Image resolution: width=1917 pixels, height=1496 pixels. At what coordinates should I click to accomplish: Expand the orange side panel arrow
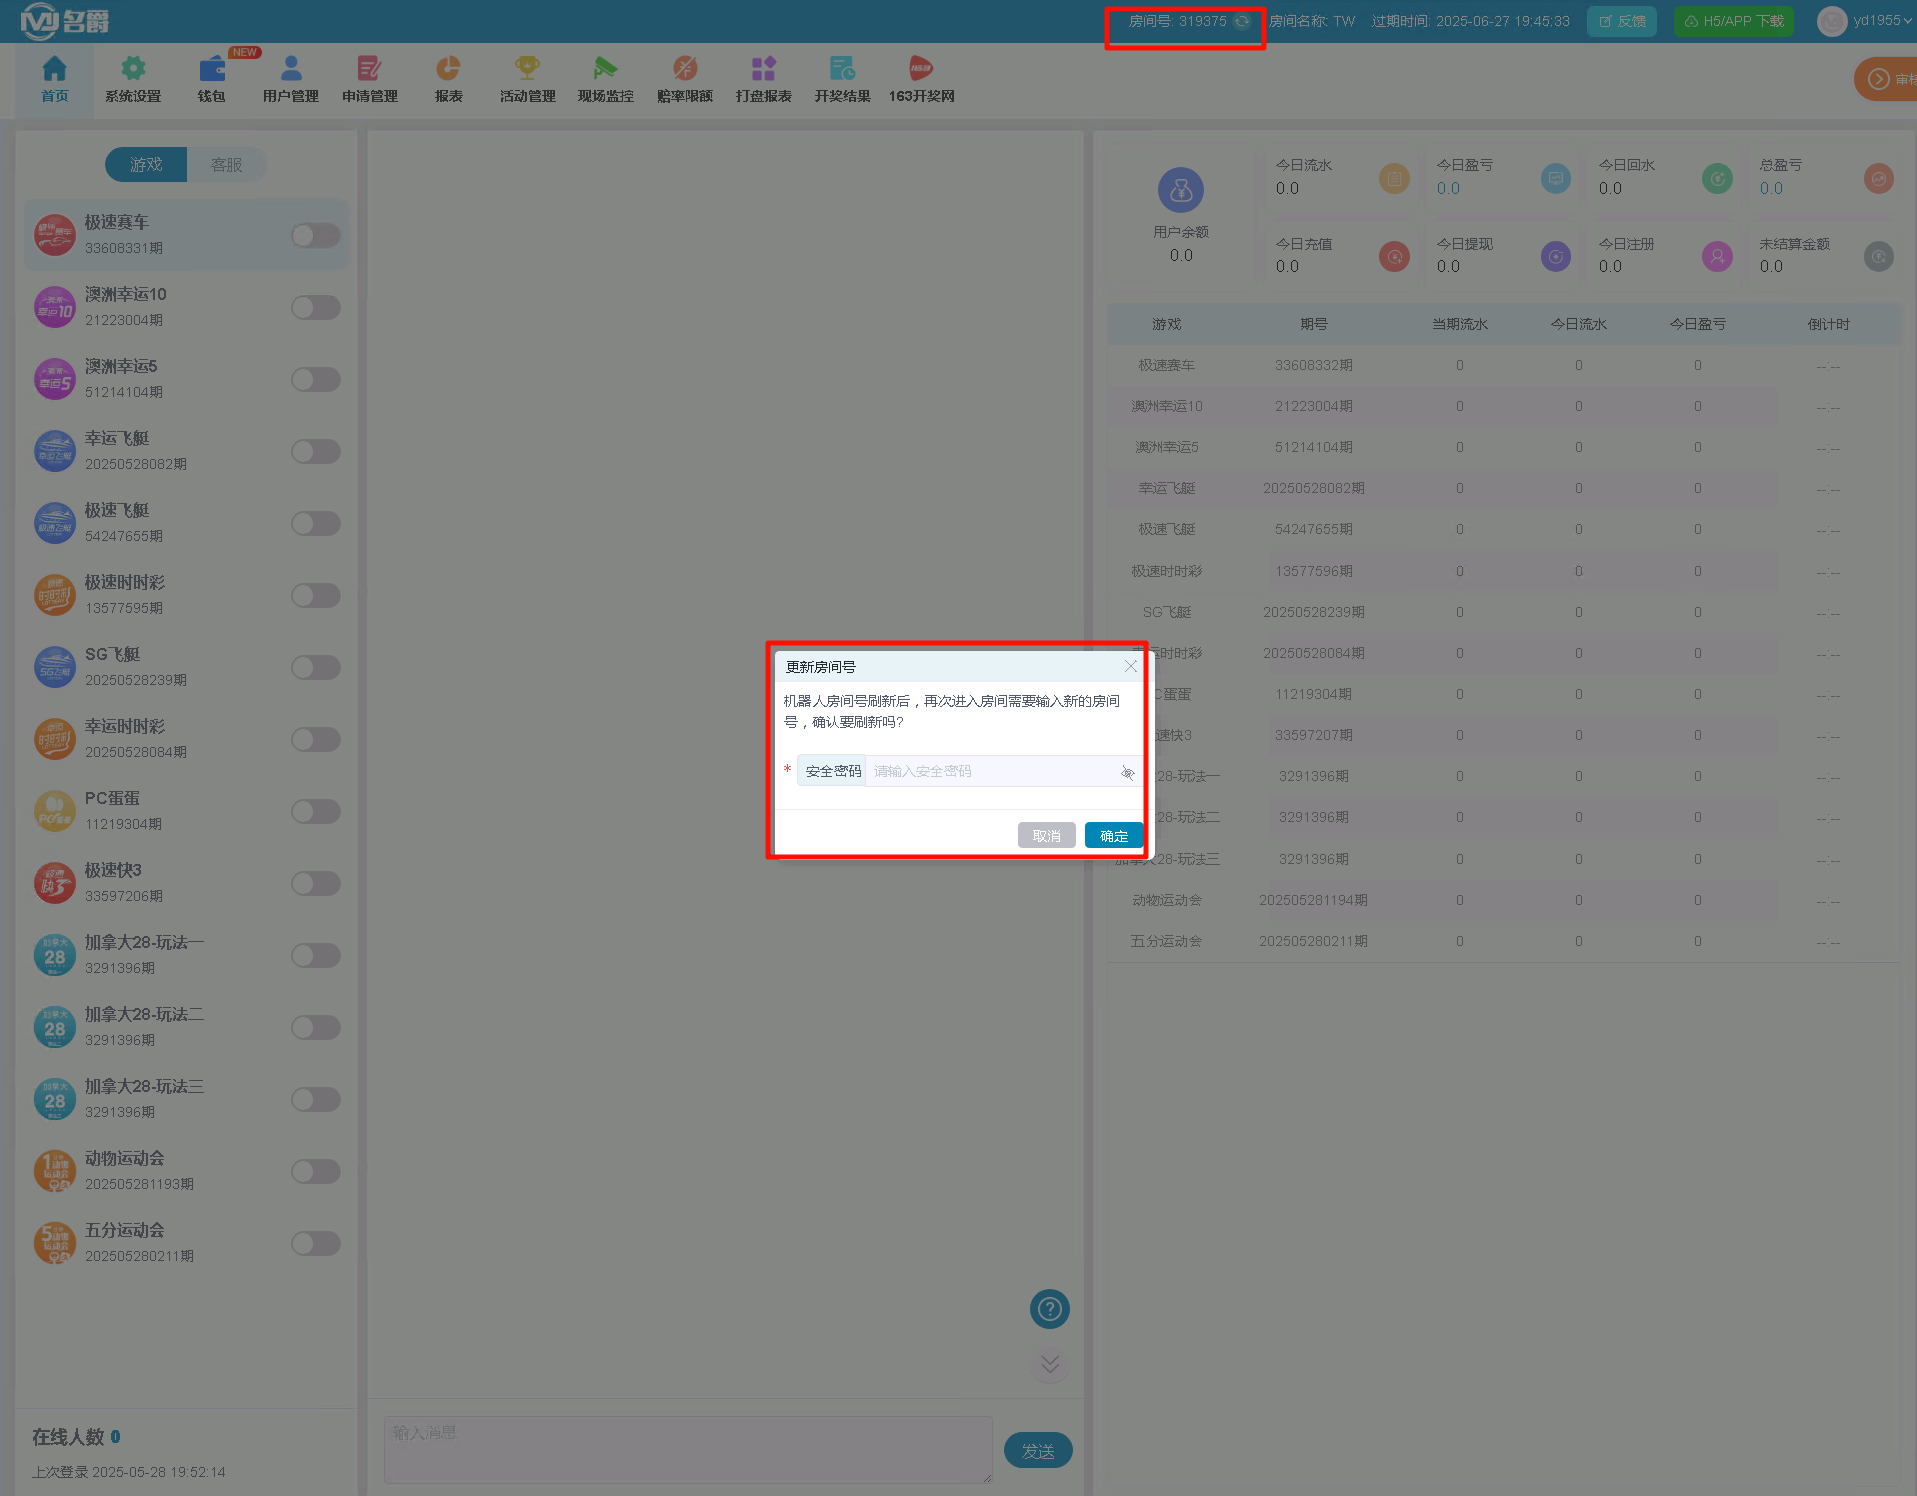1879,79
